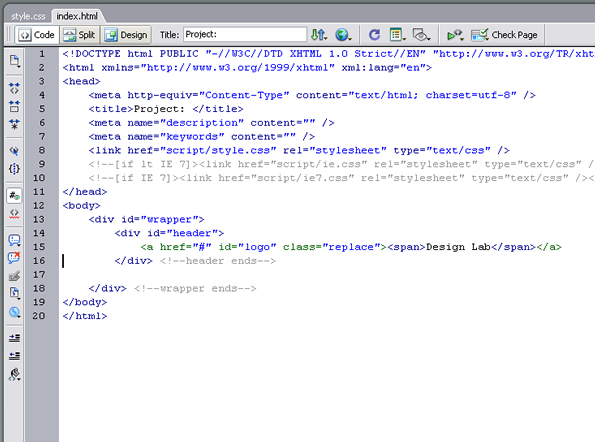
Task: Click Remove Comment icon
Action: click(14, 258)
